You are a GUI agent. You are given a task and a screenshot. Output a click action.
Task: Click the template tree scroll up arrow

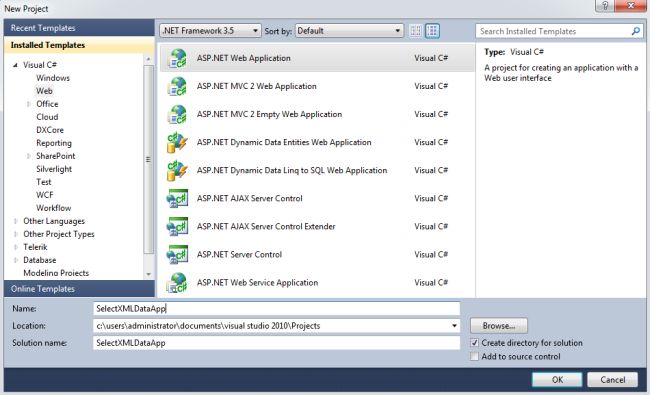coord(148,59)
